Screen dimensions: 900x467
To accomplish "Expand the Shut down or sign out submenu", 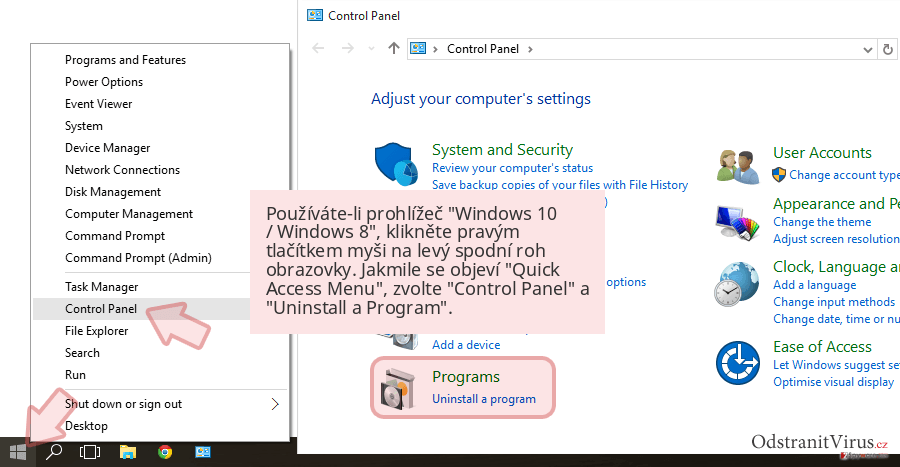I will pos(274,404).
